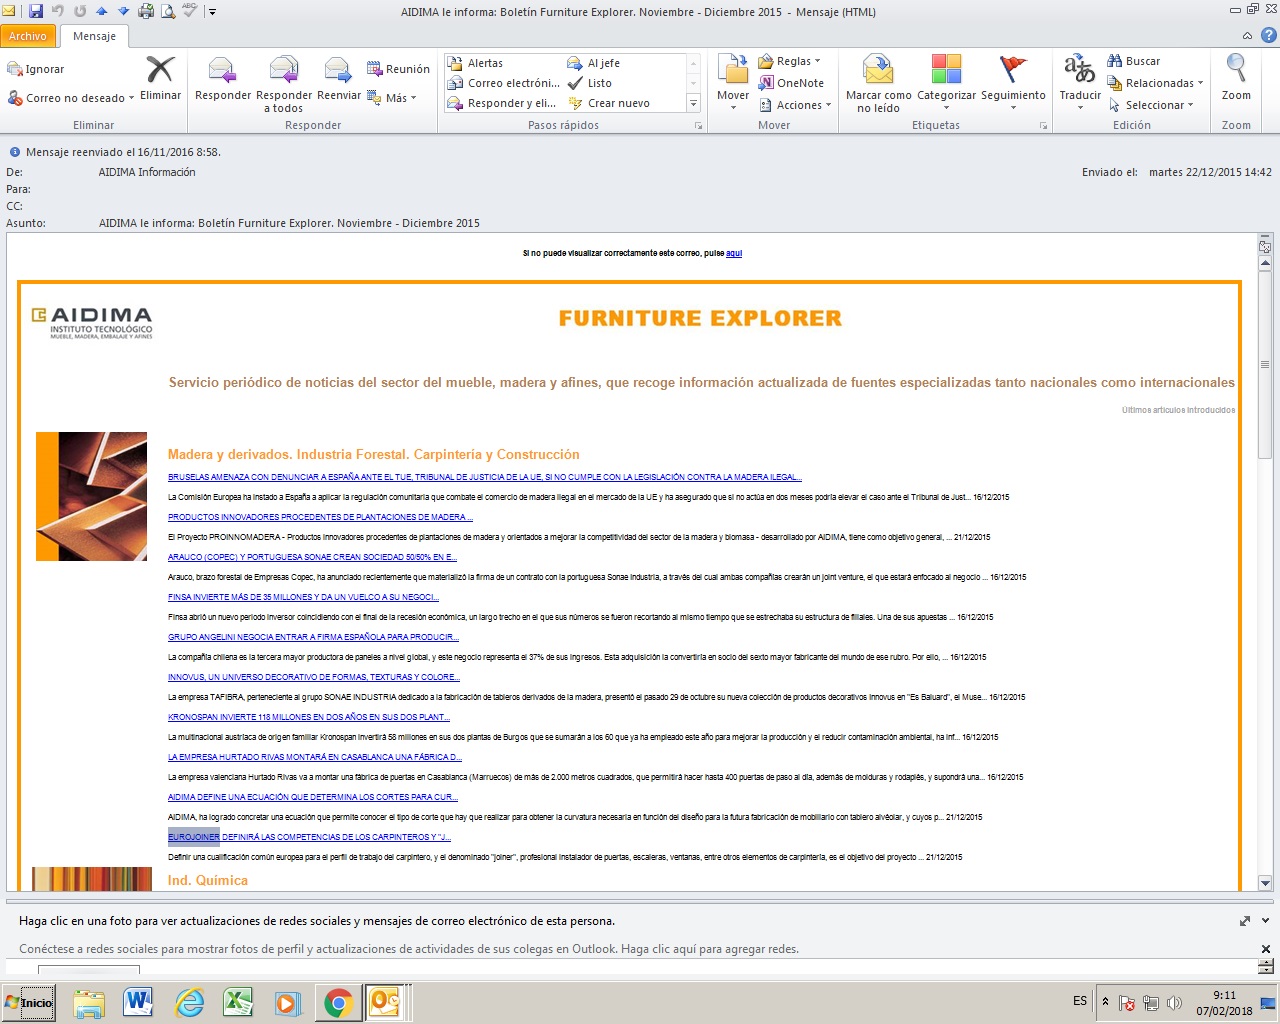Expand the people pane chevron

click(x=1265, y=921)
